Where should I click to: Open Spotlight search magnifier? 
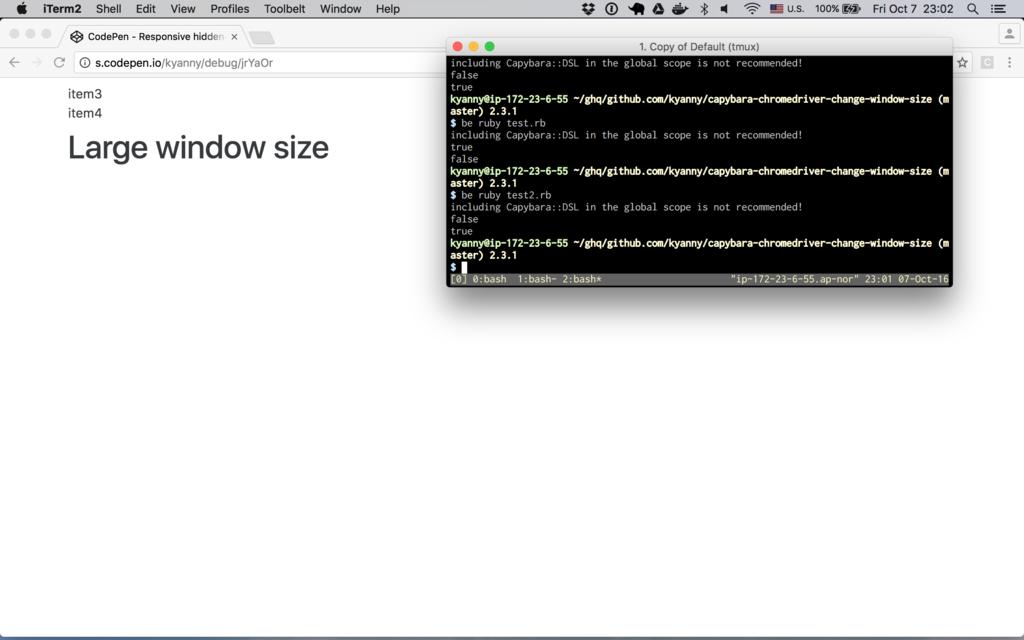coord(972,8)
